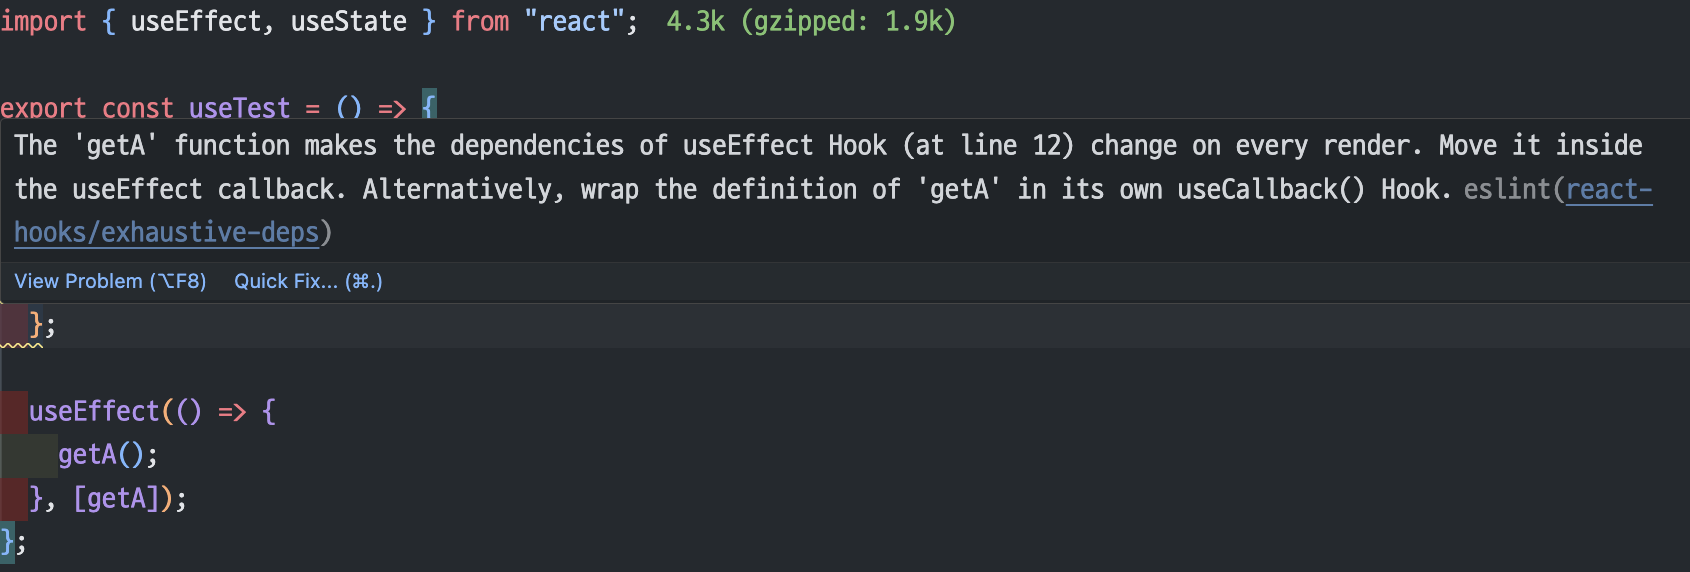Viewport: 1690px width, 572px height.
Task: Click the final closing brace of useTest
Action: (7, 541)
